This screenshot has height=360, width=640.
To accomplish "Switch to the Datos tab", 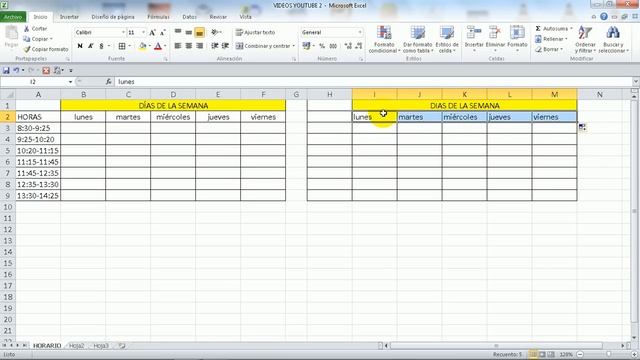I will (189, 17).
